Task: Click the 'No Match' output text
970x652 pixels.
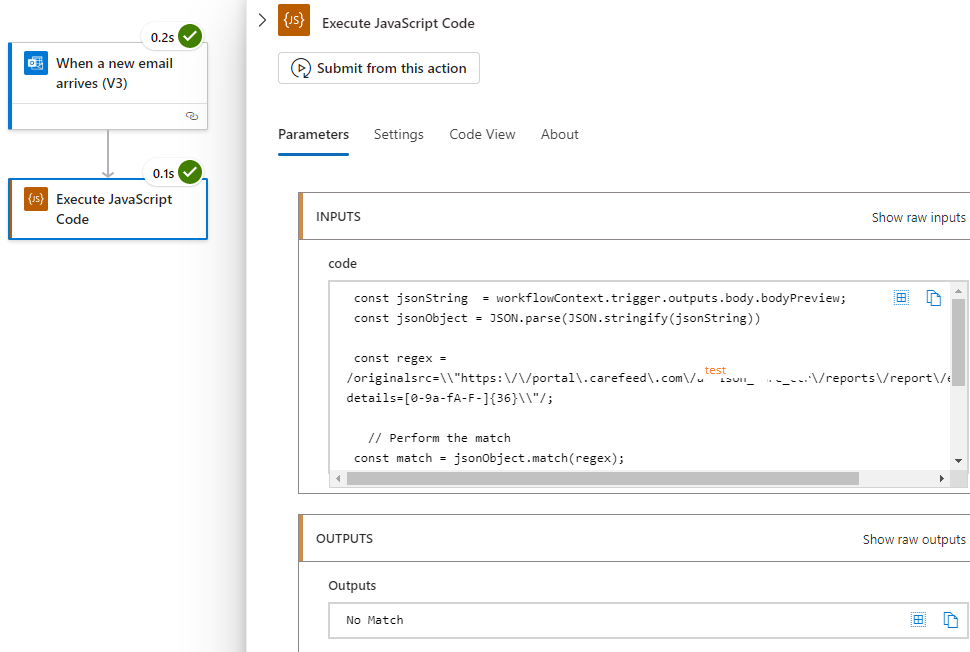Action: 375,620
